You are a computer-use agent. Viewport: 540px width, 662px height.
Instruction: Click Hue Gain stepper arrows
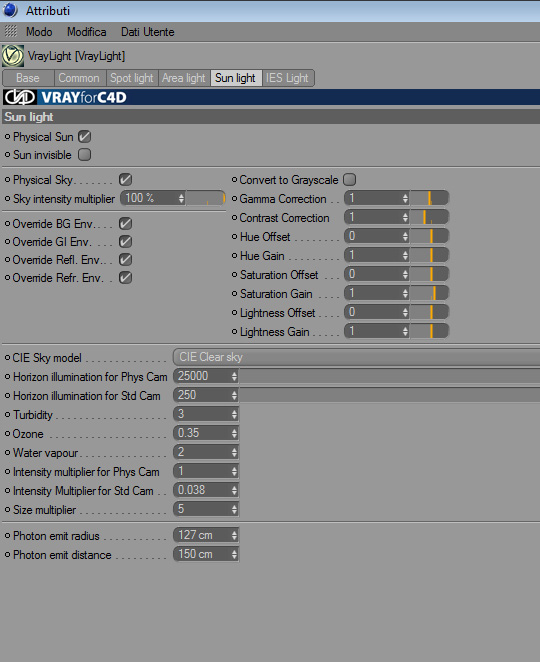[x=405, y=255]
